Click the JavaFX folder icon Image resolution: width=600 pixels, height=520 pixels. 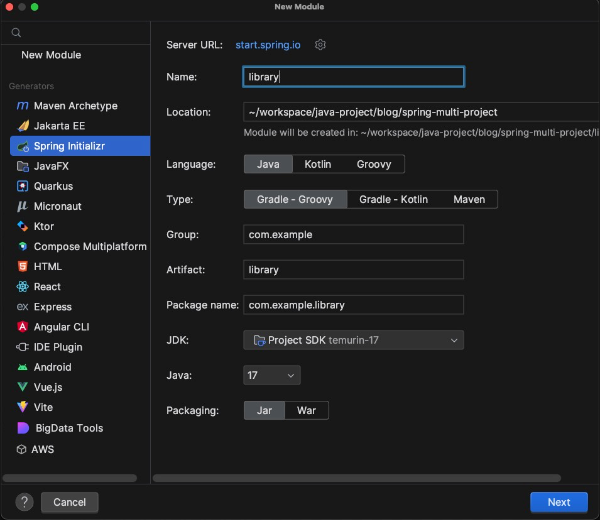23,166
